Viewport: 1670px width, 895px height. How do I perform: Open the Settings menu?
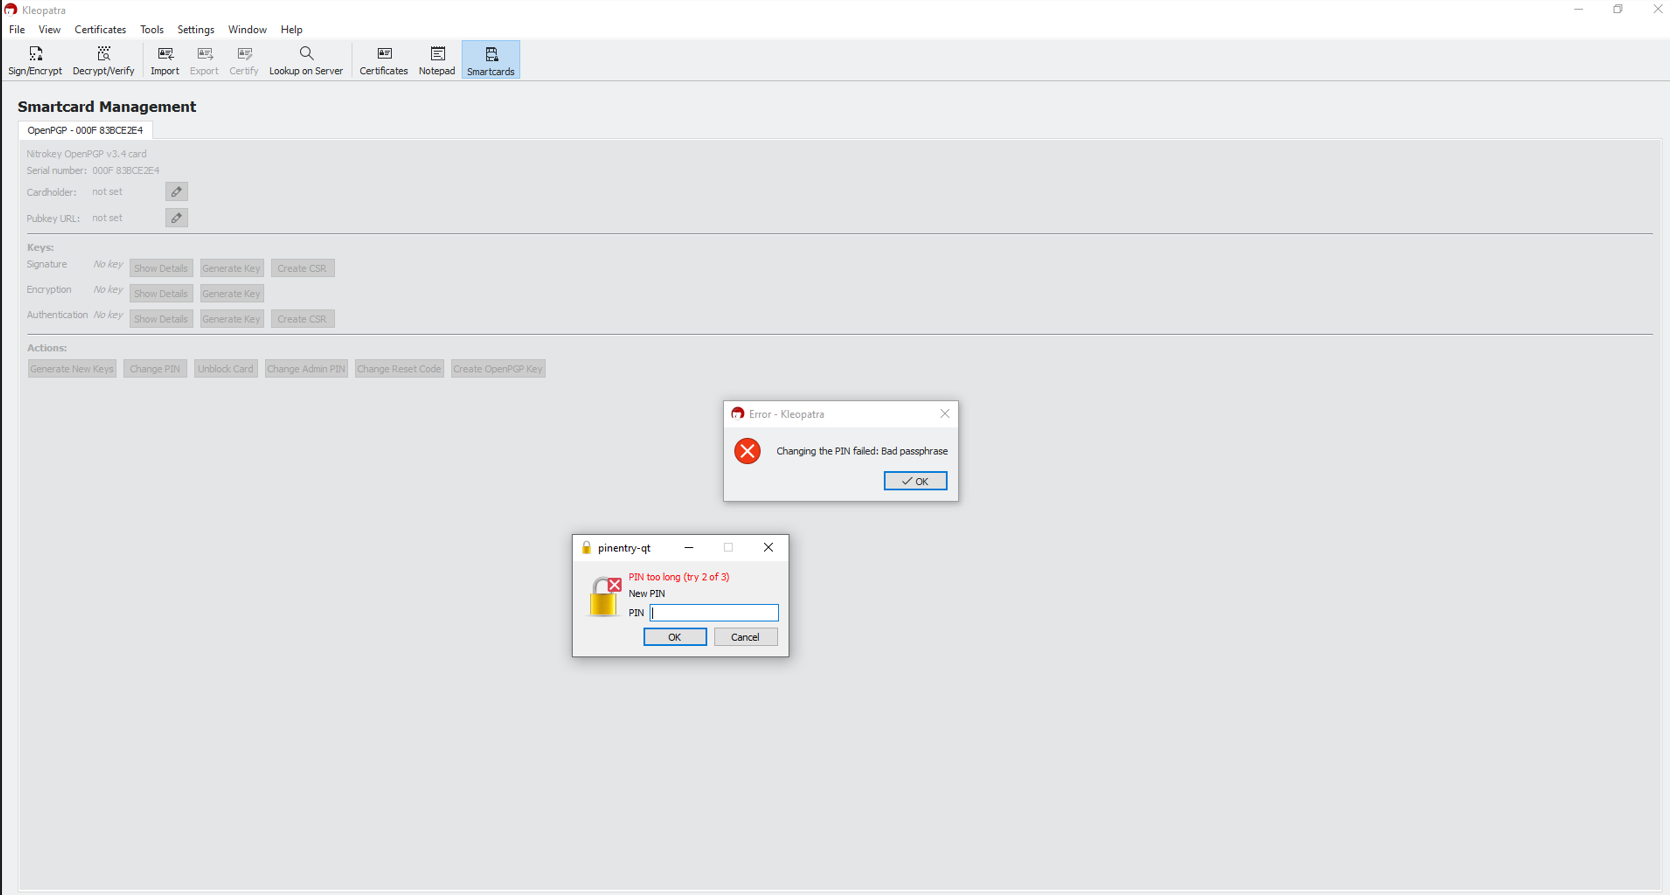196,30
